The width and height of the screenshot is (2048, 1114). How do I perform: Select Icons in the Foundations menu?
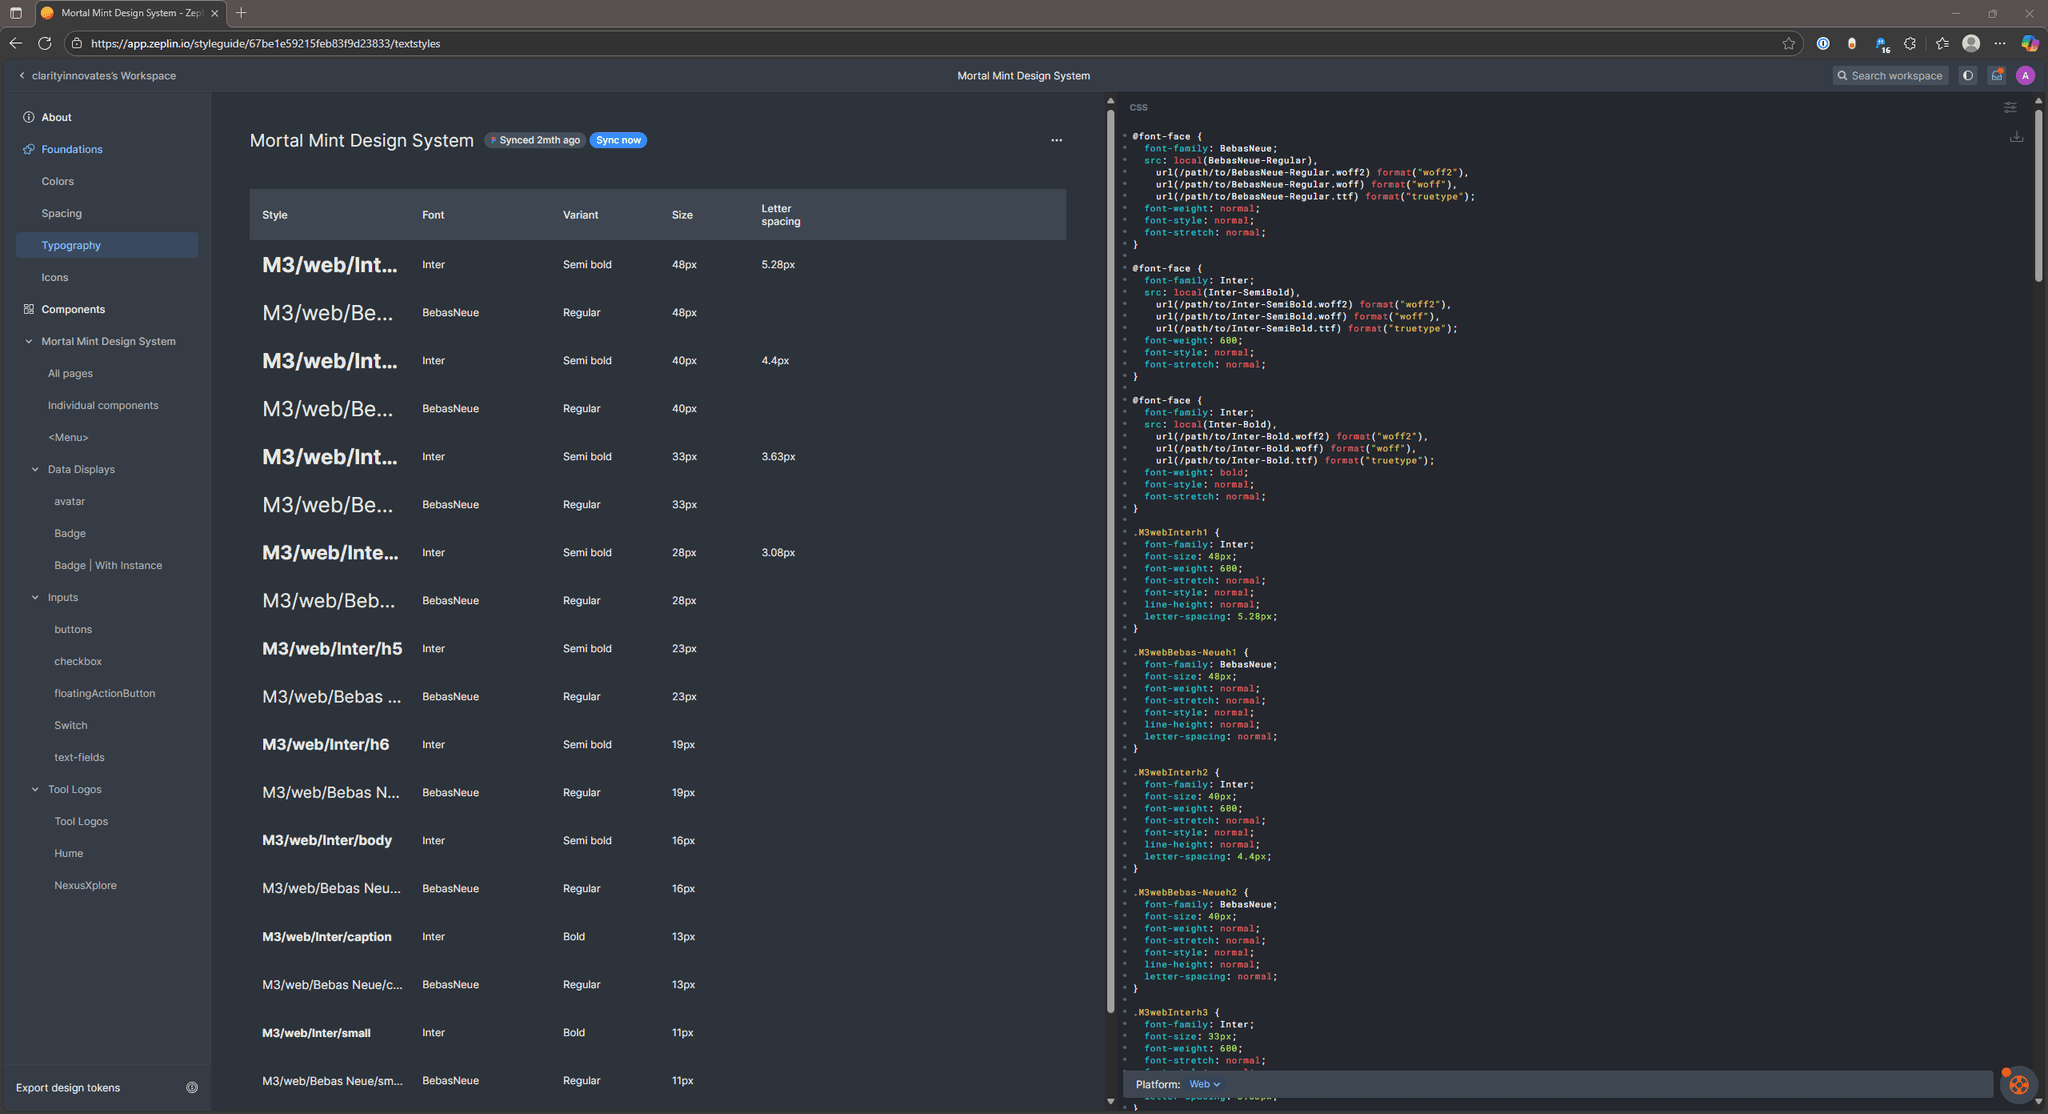click(x=55, y=278)
